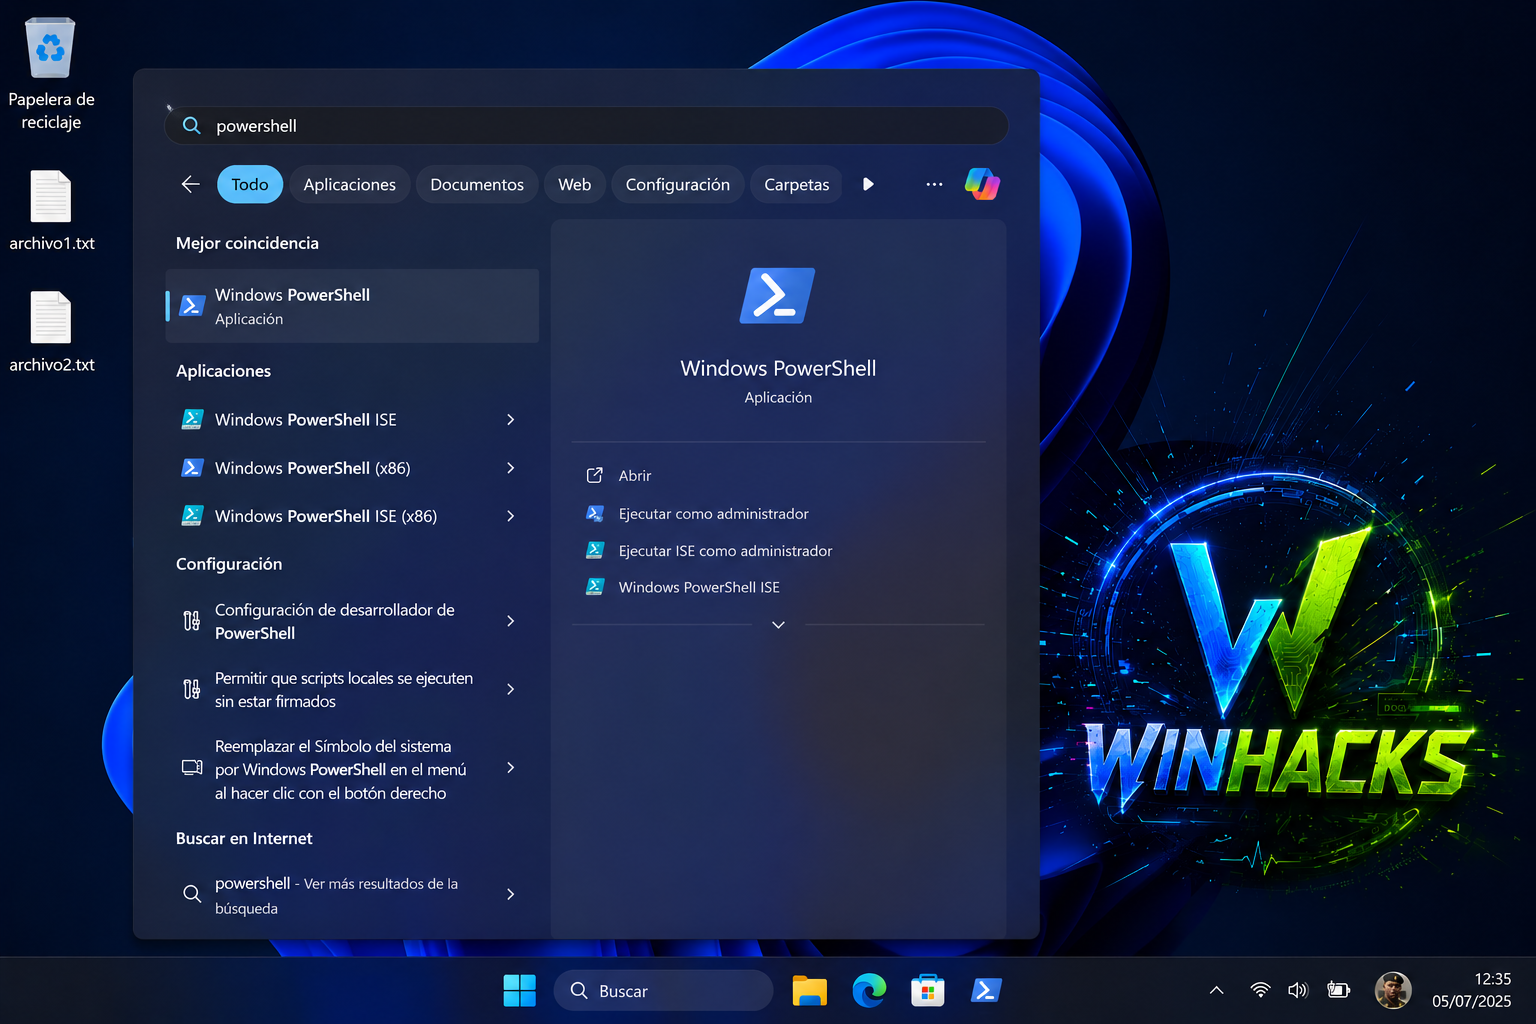Click the magnifier icon in search box
1536x1024 pixels.
pos(191,126)
